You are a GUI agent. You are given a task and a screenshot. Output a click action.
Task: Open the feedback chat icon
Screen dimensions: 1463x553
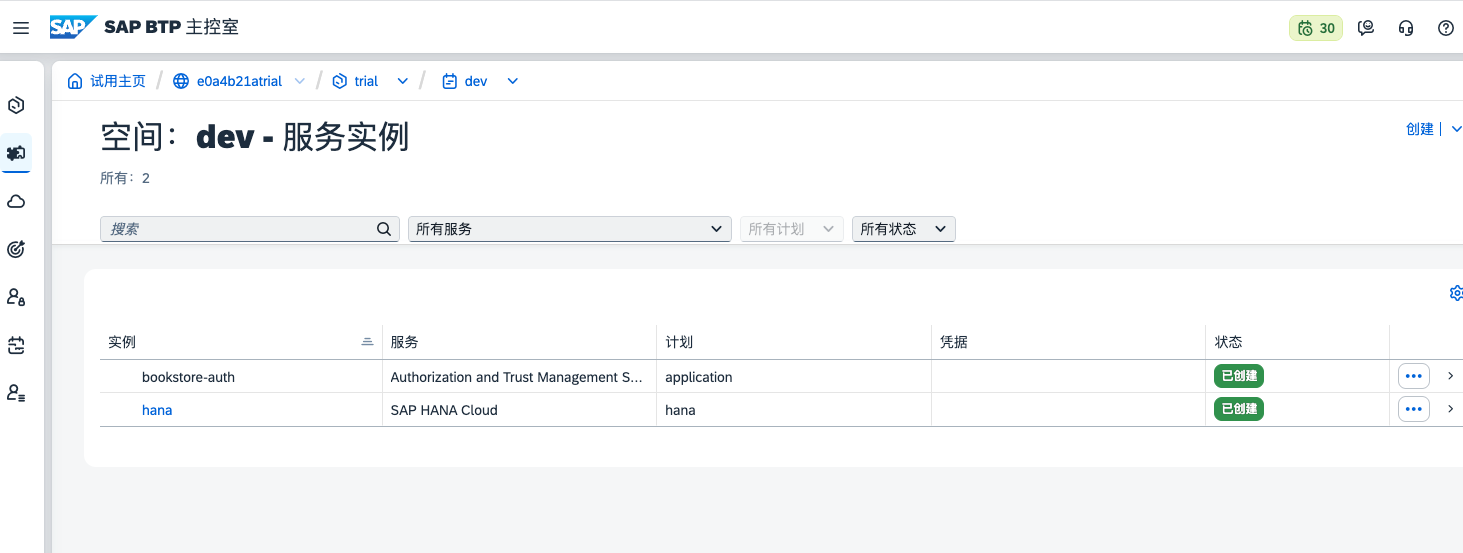point(1365,28)
